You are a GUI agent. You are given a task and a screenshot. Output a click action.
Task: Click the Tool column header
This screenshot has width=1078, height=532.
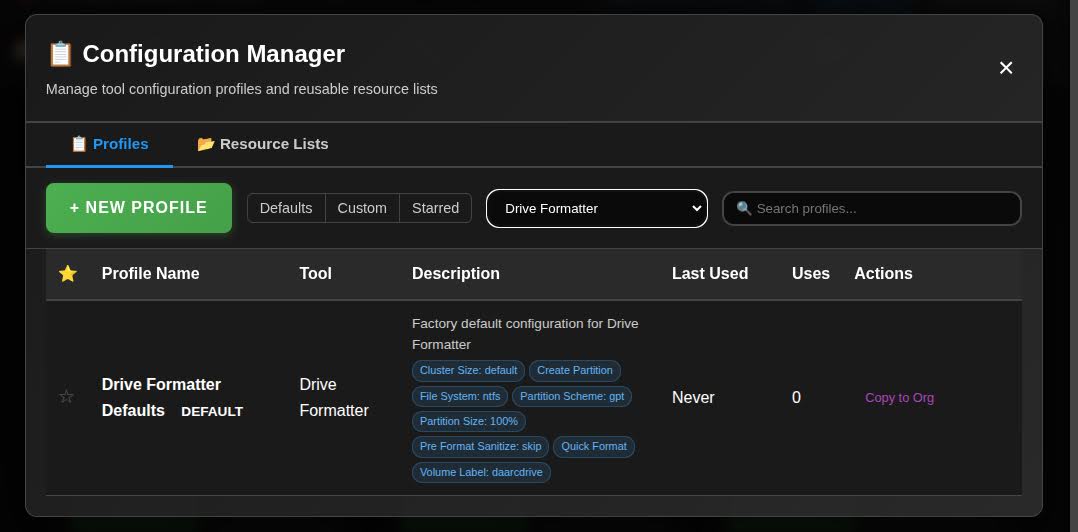pyautogui.click(x=316, y=274)
